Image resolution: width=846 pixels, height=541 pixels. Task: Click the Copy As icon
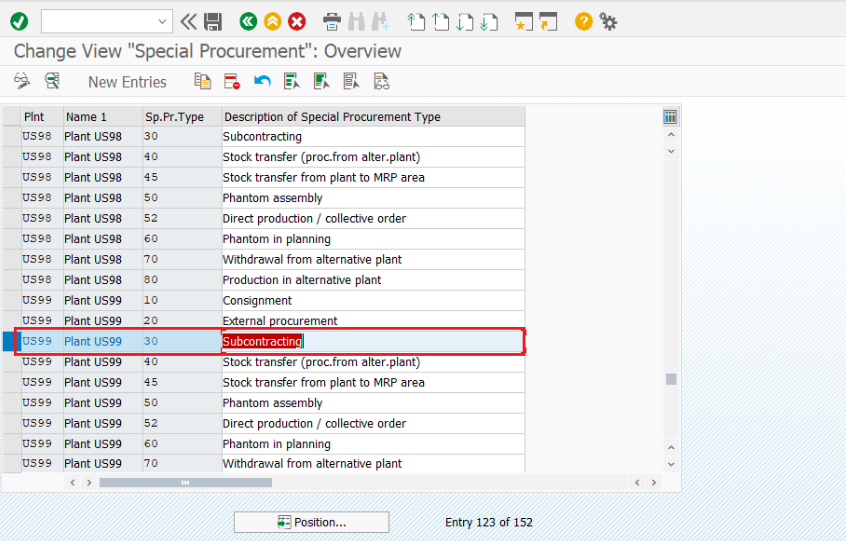(202, 82)
